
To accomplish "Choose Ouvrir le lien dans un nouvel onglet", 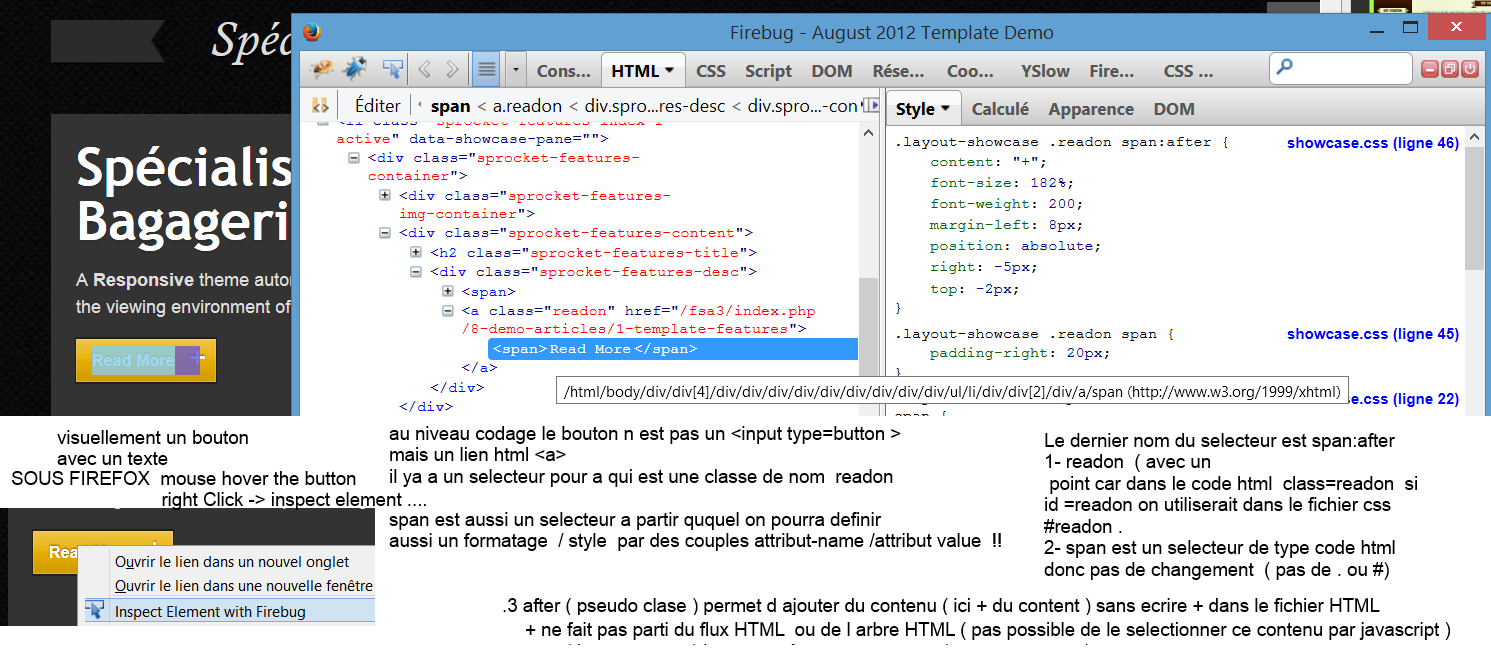I will click(x=232, y=561).
